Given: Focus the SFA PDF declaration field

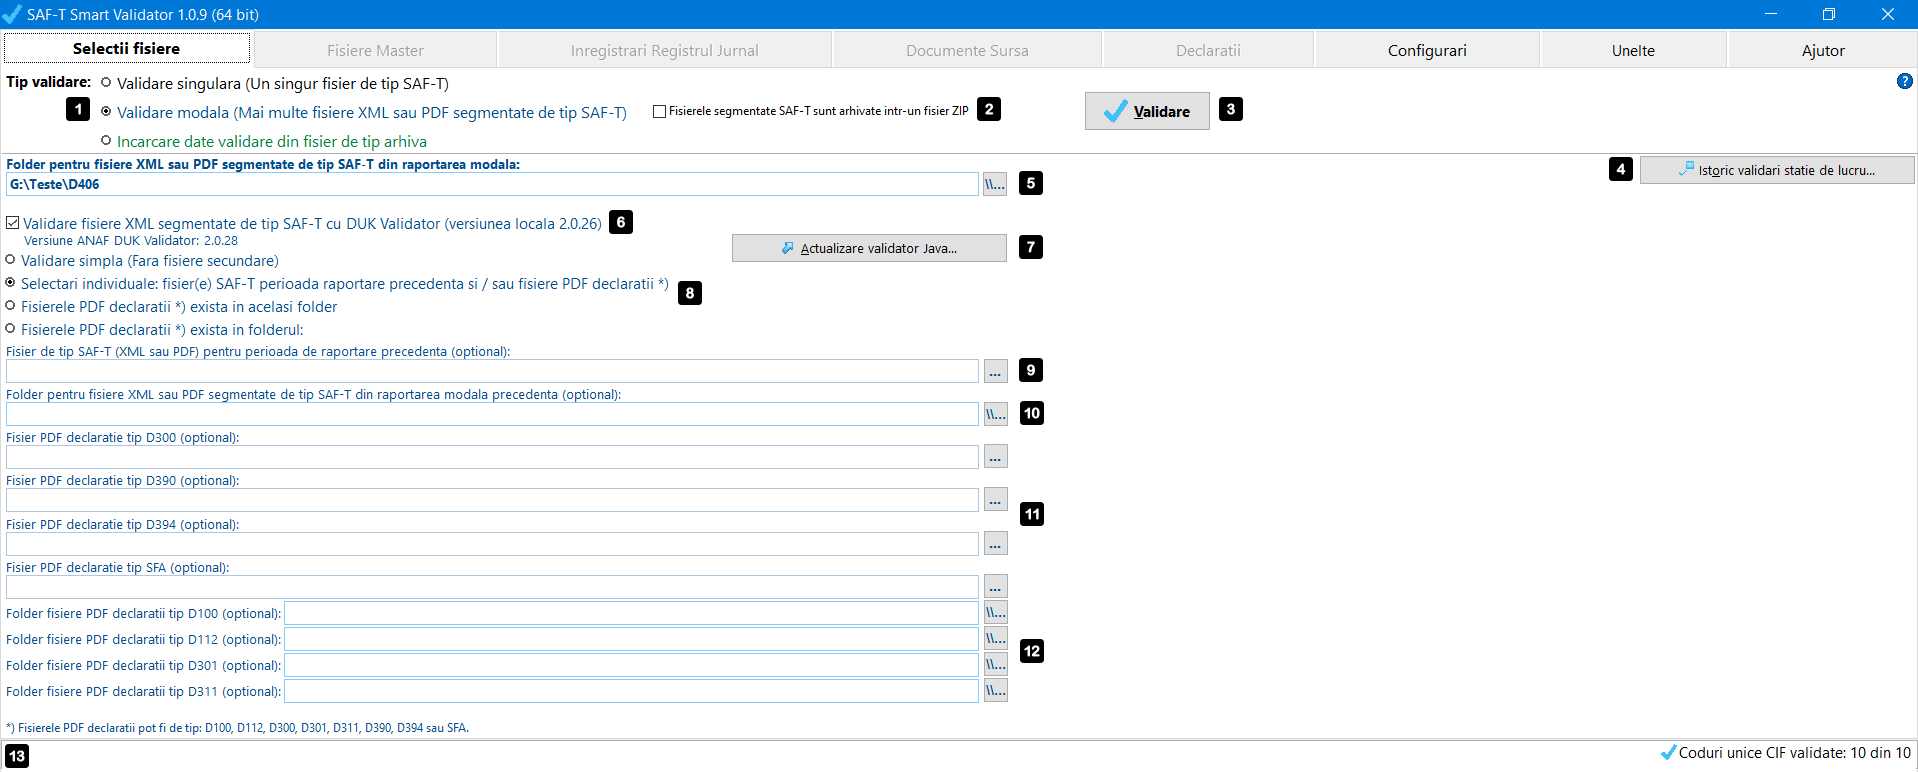Looking at the screenshot, I should pyautogui.click(x=492, y=587).
